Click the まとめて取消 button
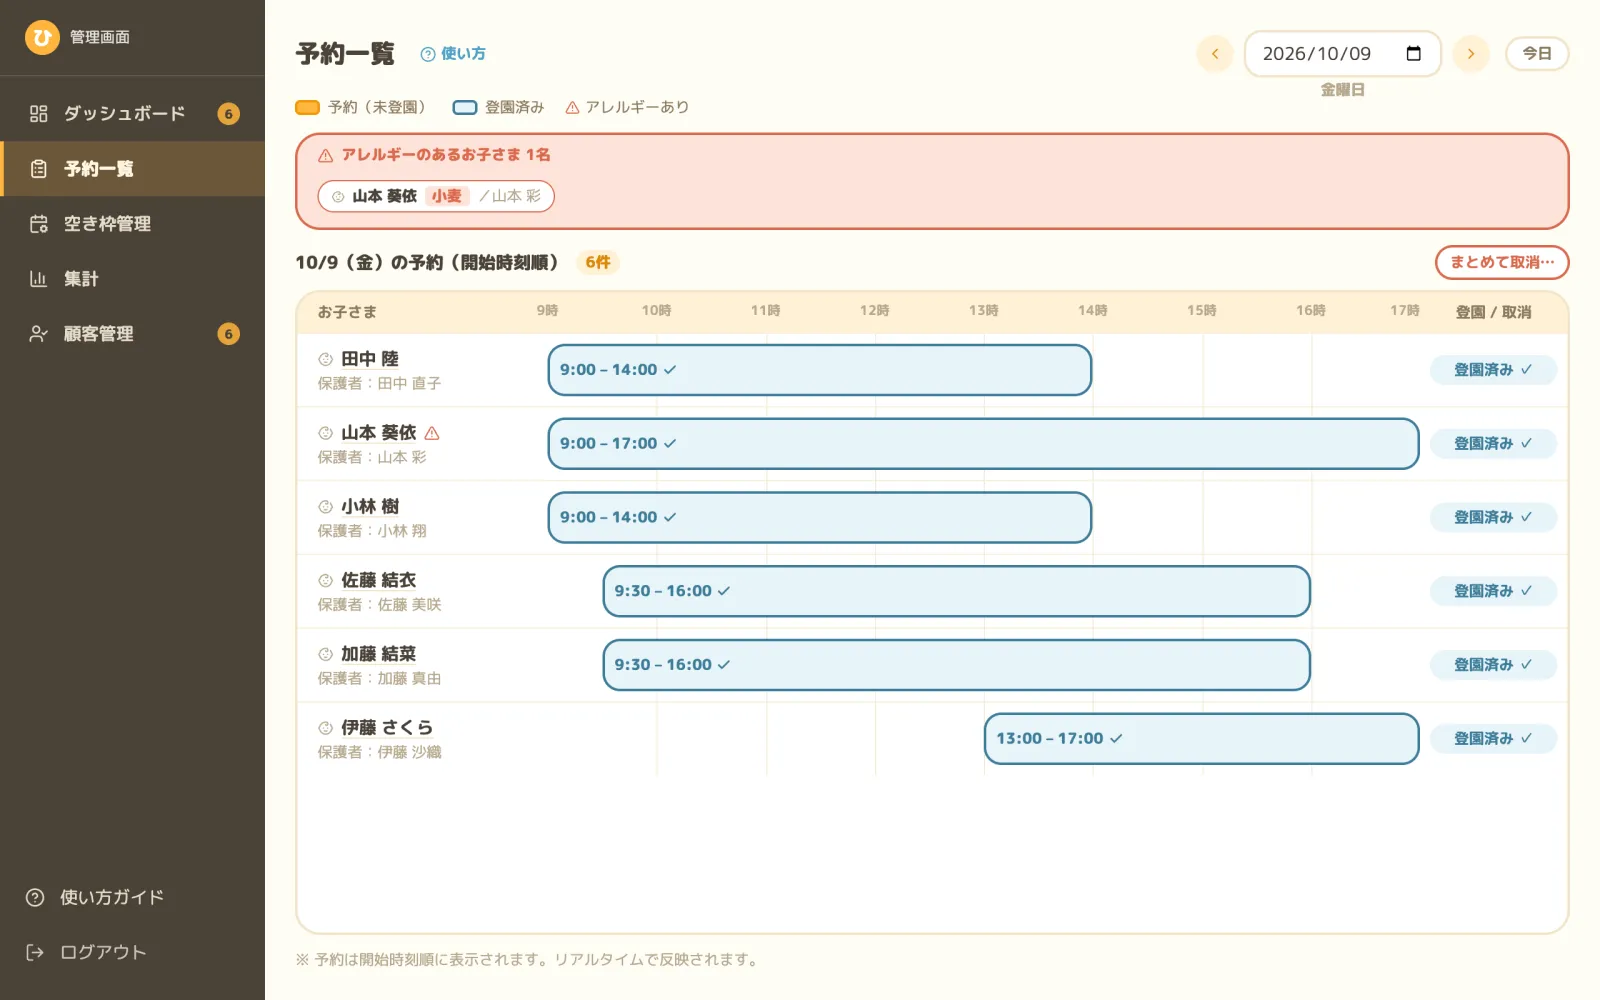The width and height of the screenshot is (1600, 1000). (1502, 263)
